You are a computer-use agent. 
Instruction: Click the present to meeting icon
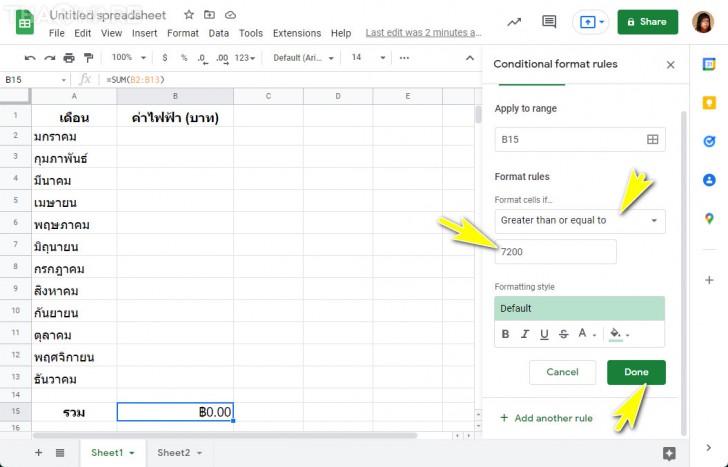point(587,22)
